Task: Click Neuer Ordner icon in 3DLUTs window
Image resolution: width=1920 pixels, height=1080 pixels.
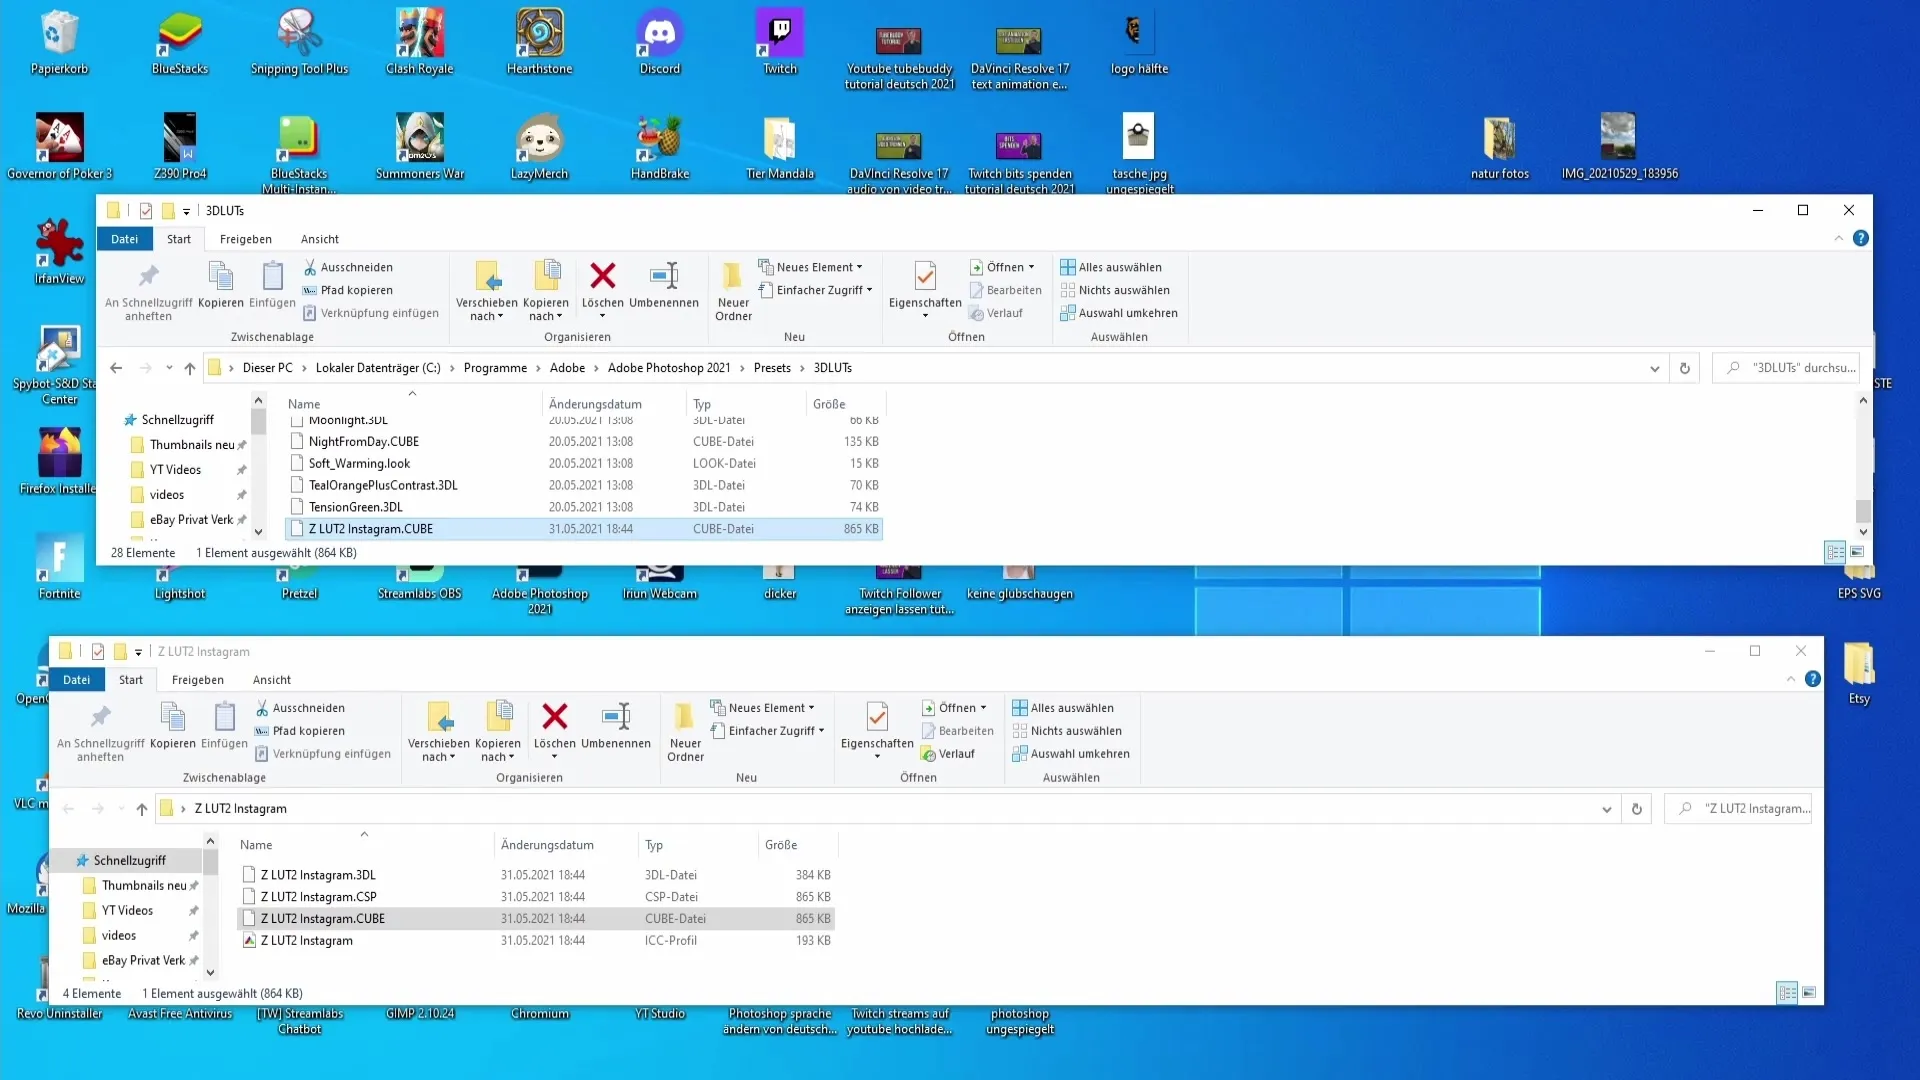Action: tap(733, 276)
